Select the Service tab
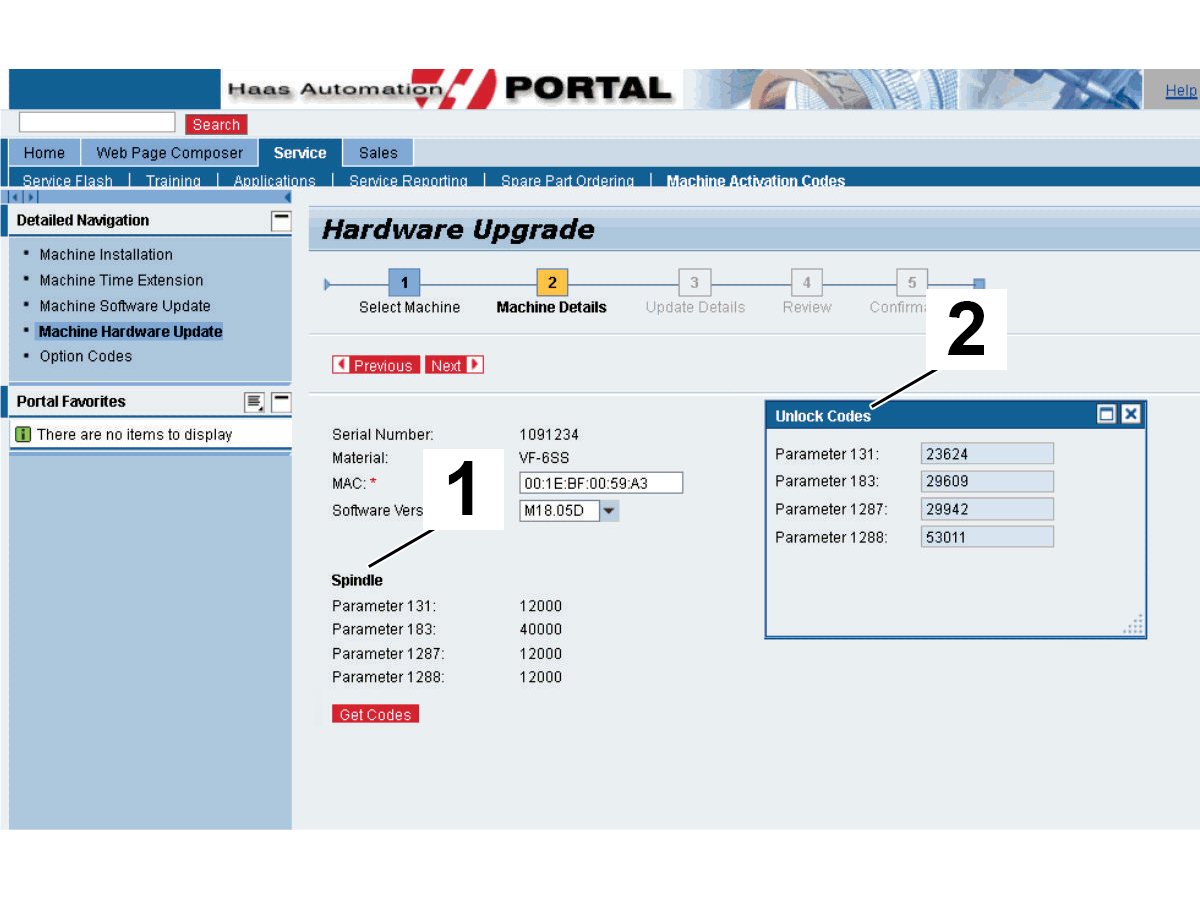 click(300, 153)
